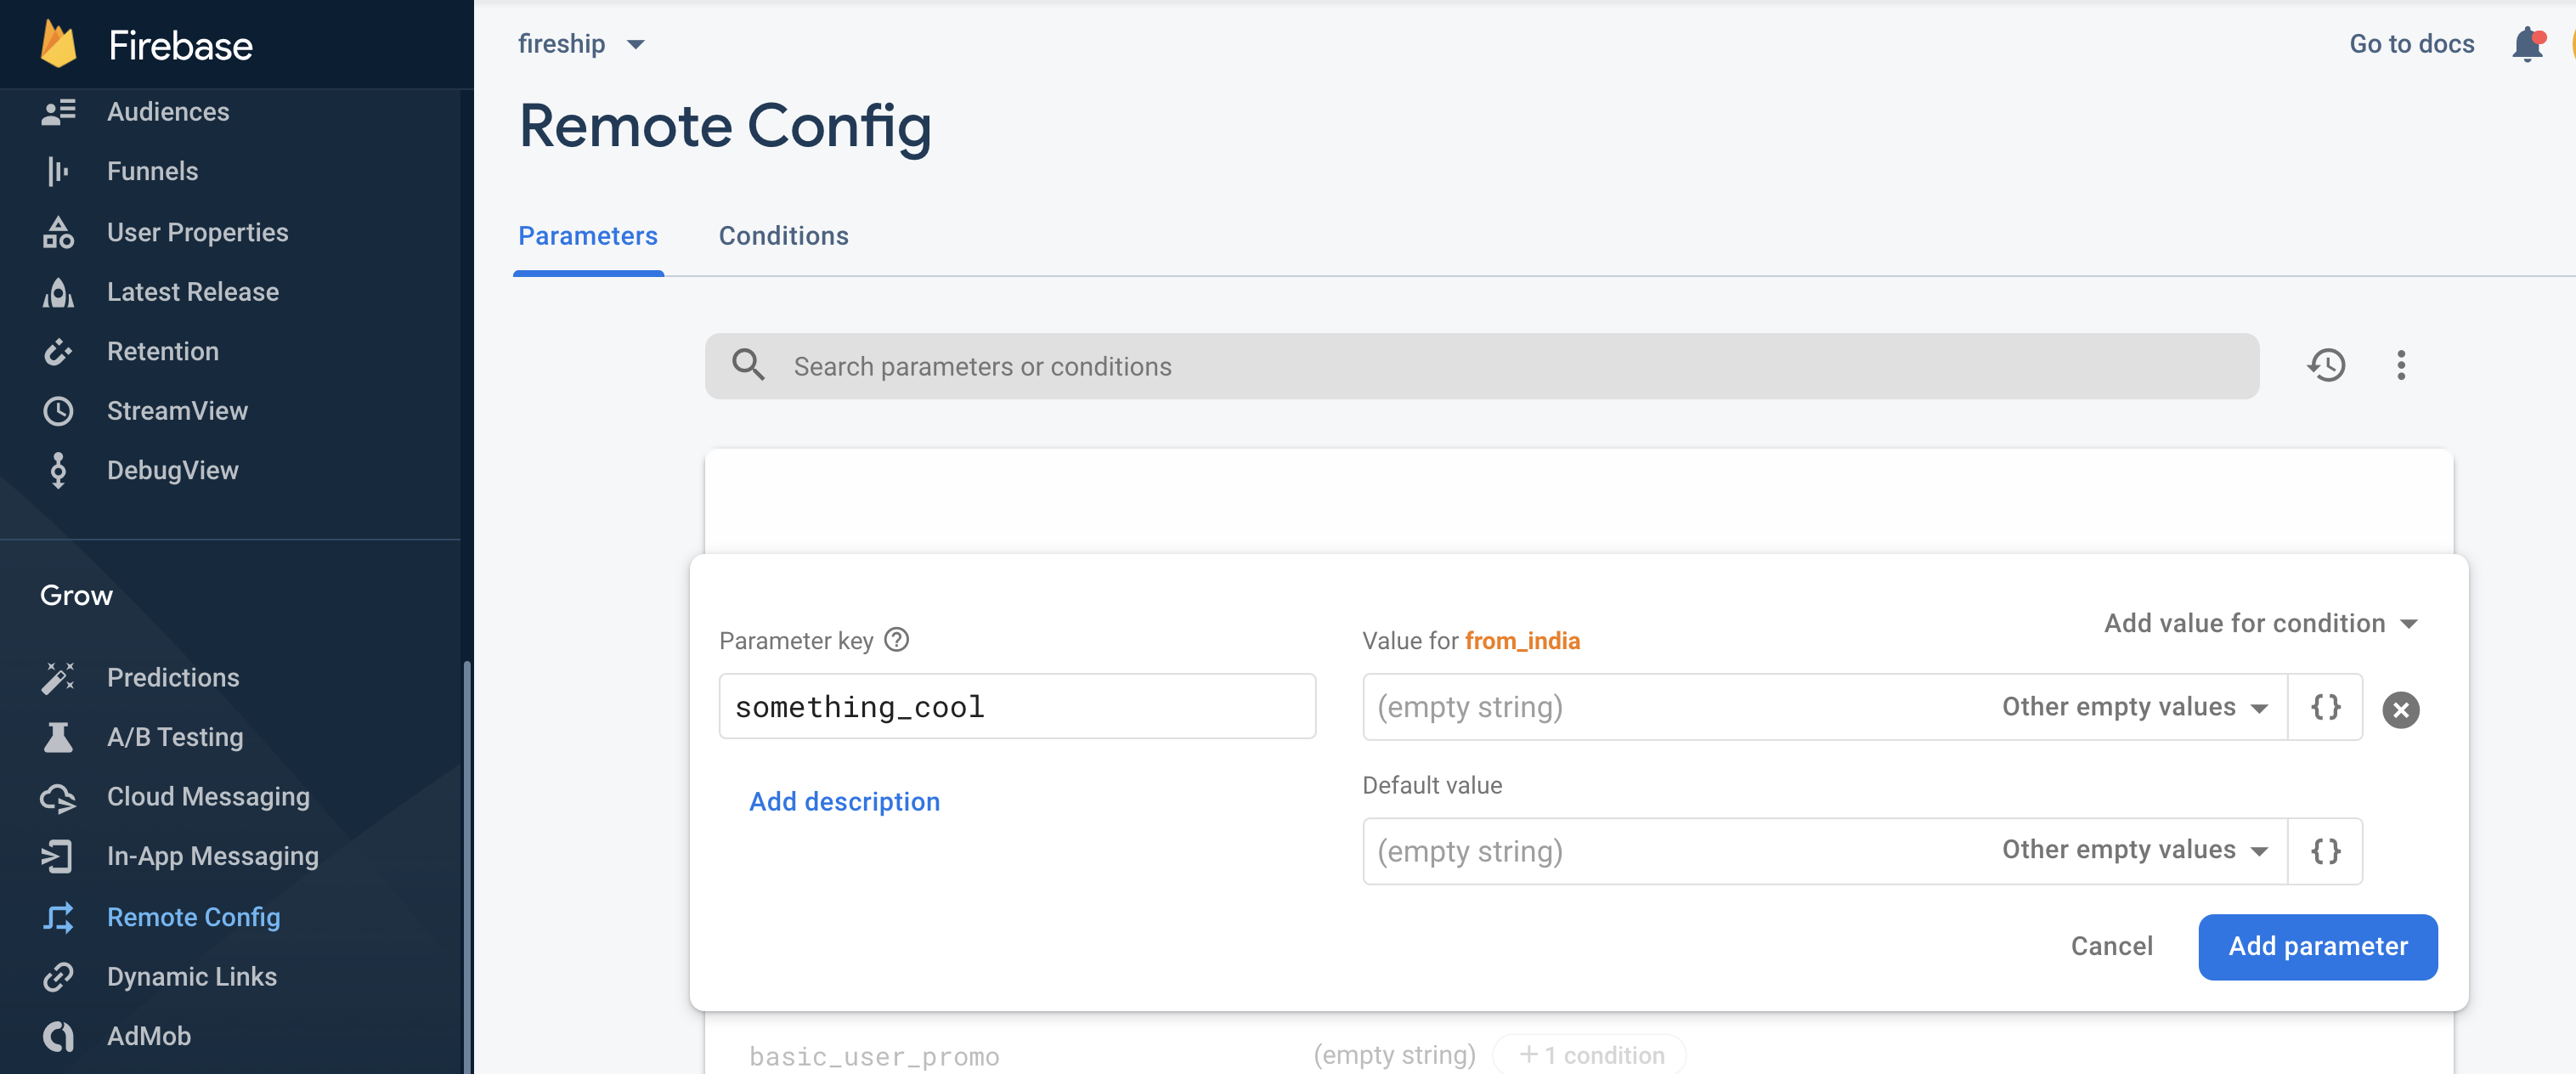Image resolution: width=2576 pixels, height=1074 pixels.
Task: Switch to the Parameters tab
Action: (x=588, y=236)
